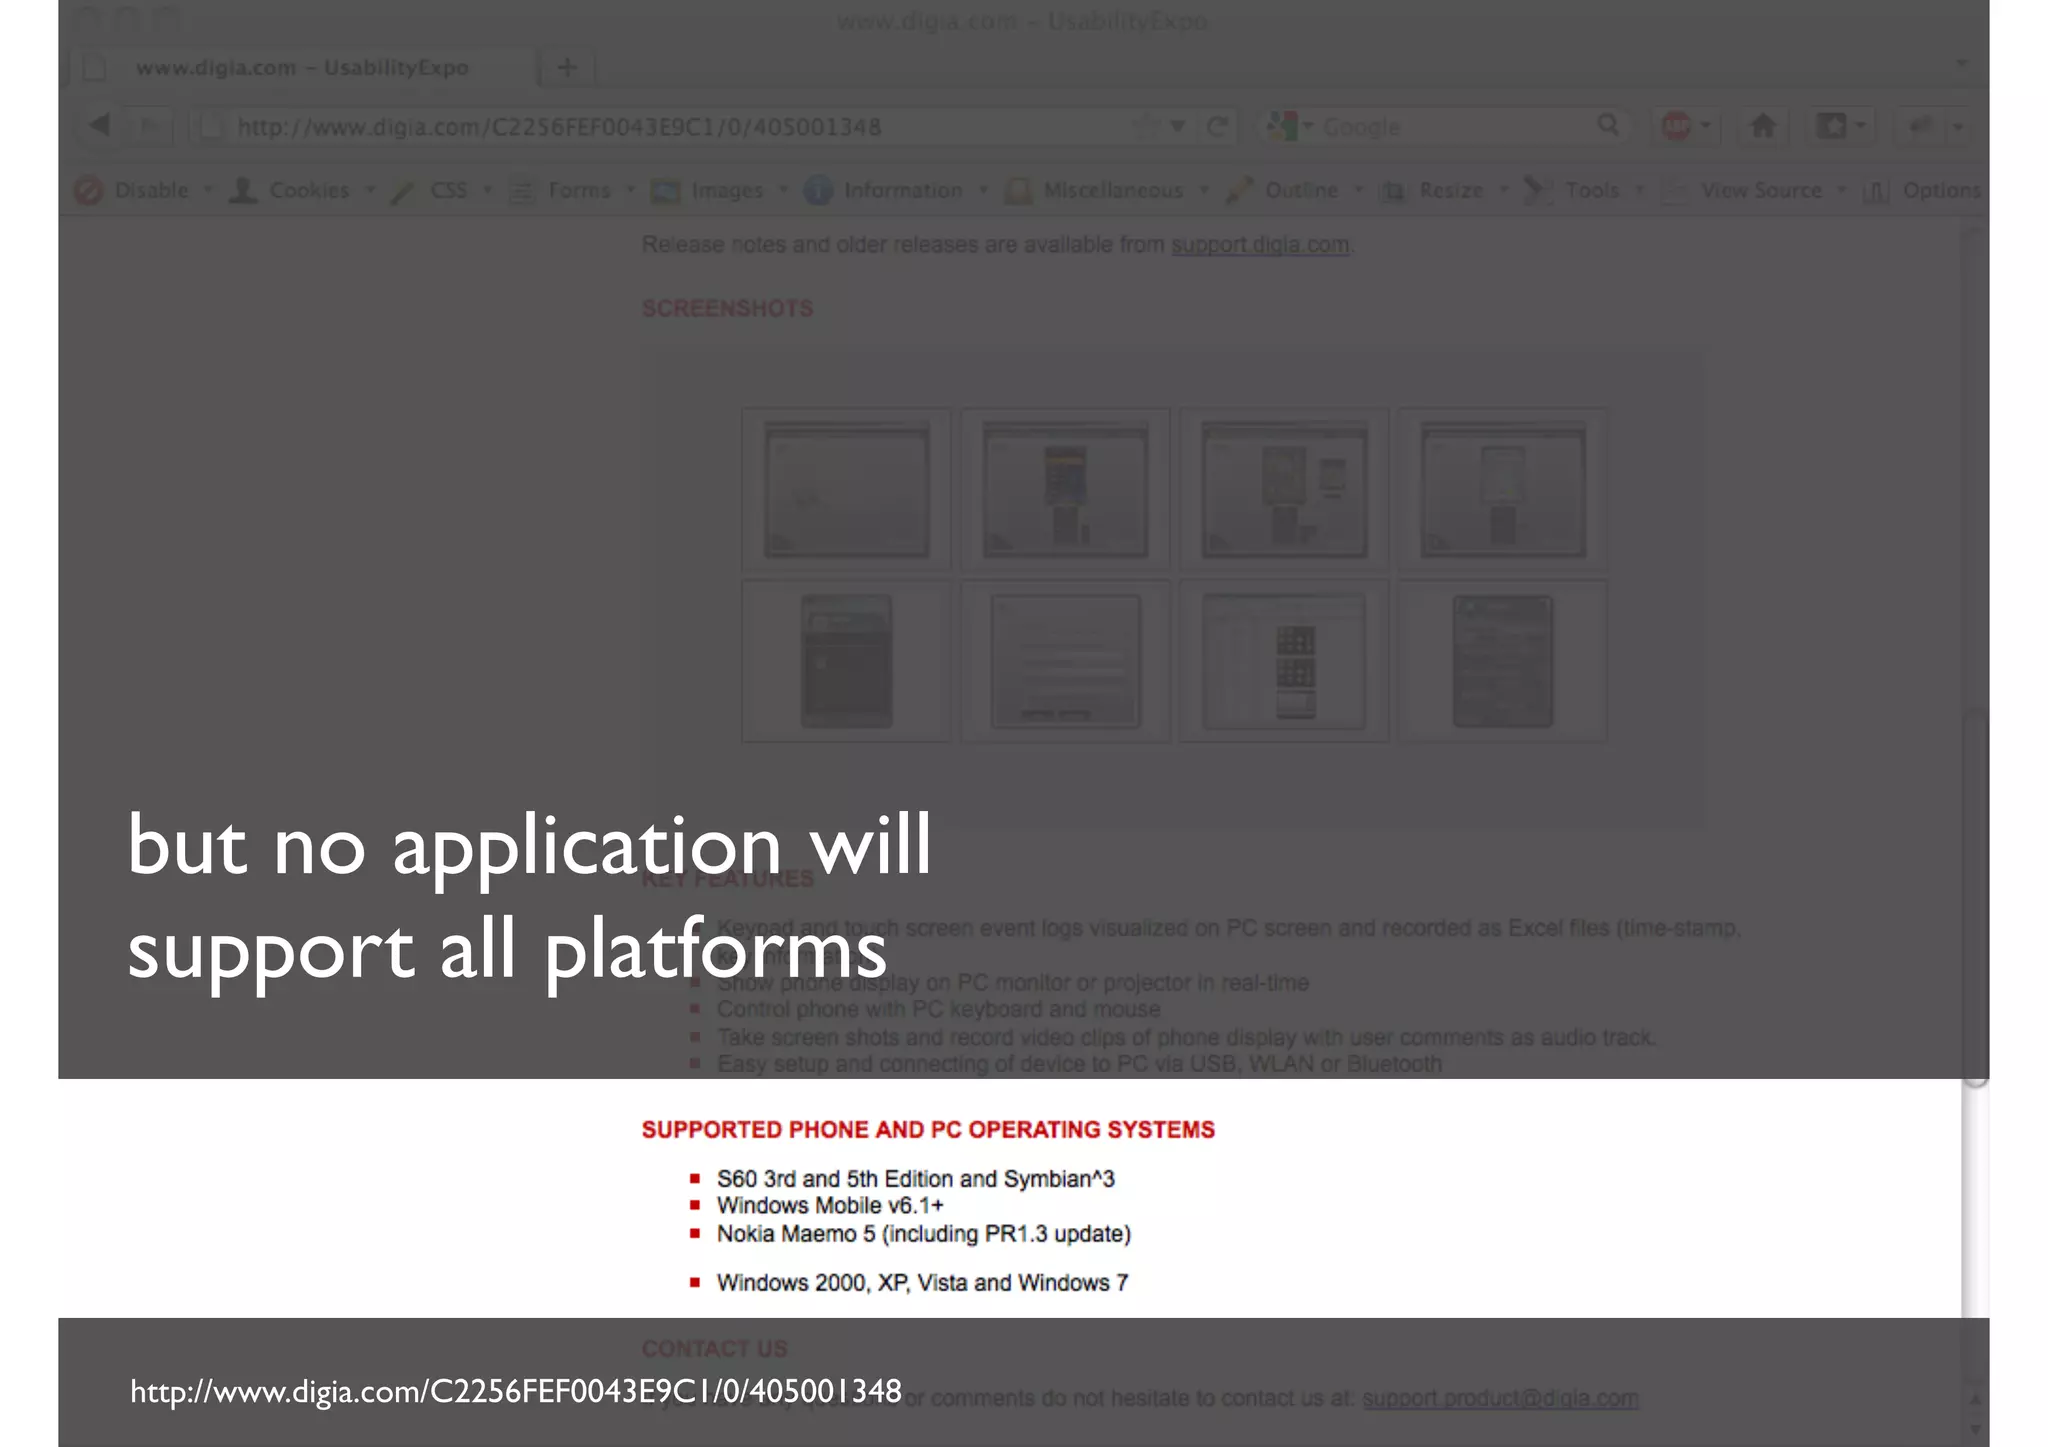Click the Google search magnifier icon
Image resolution: width=2048 pixels, height=1447 pixels.
1608,125
